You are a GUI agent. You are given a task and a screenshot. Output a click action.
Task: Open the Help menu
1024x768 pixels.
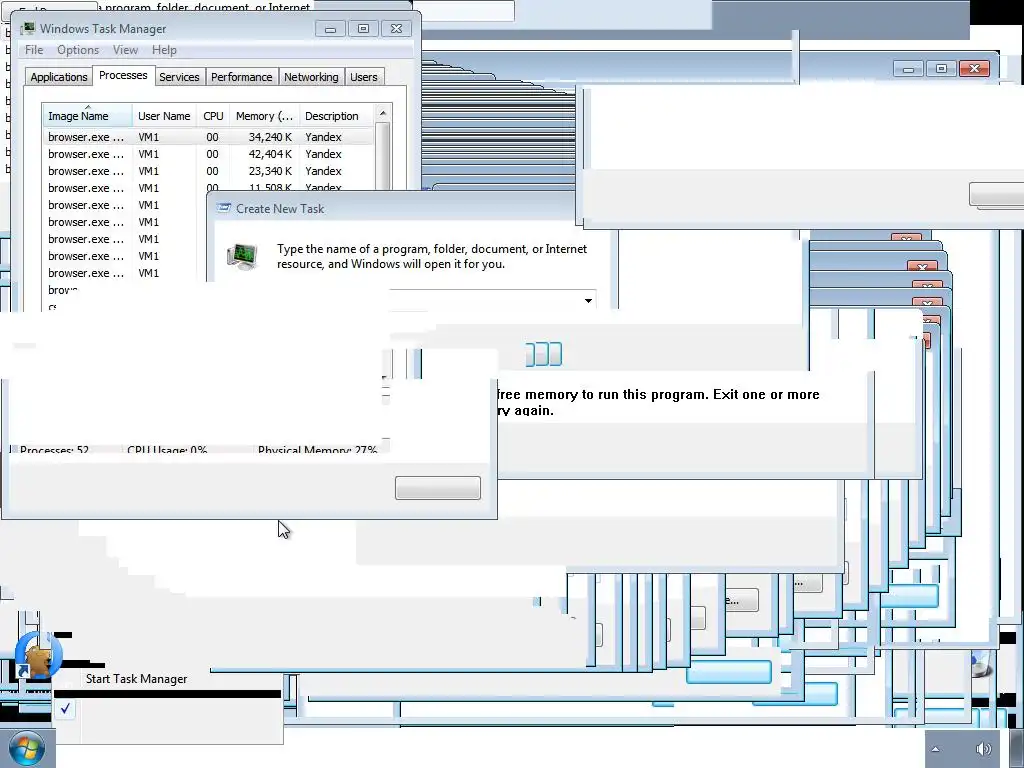coord(164,50)
